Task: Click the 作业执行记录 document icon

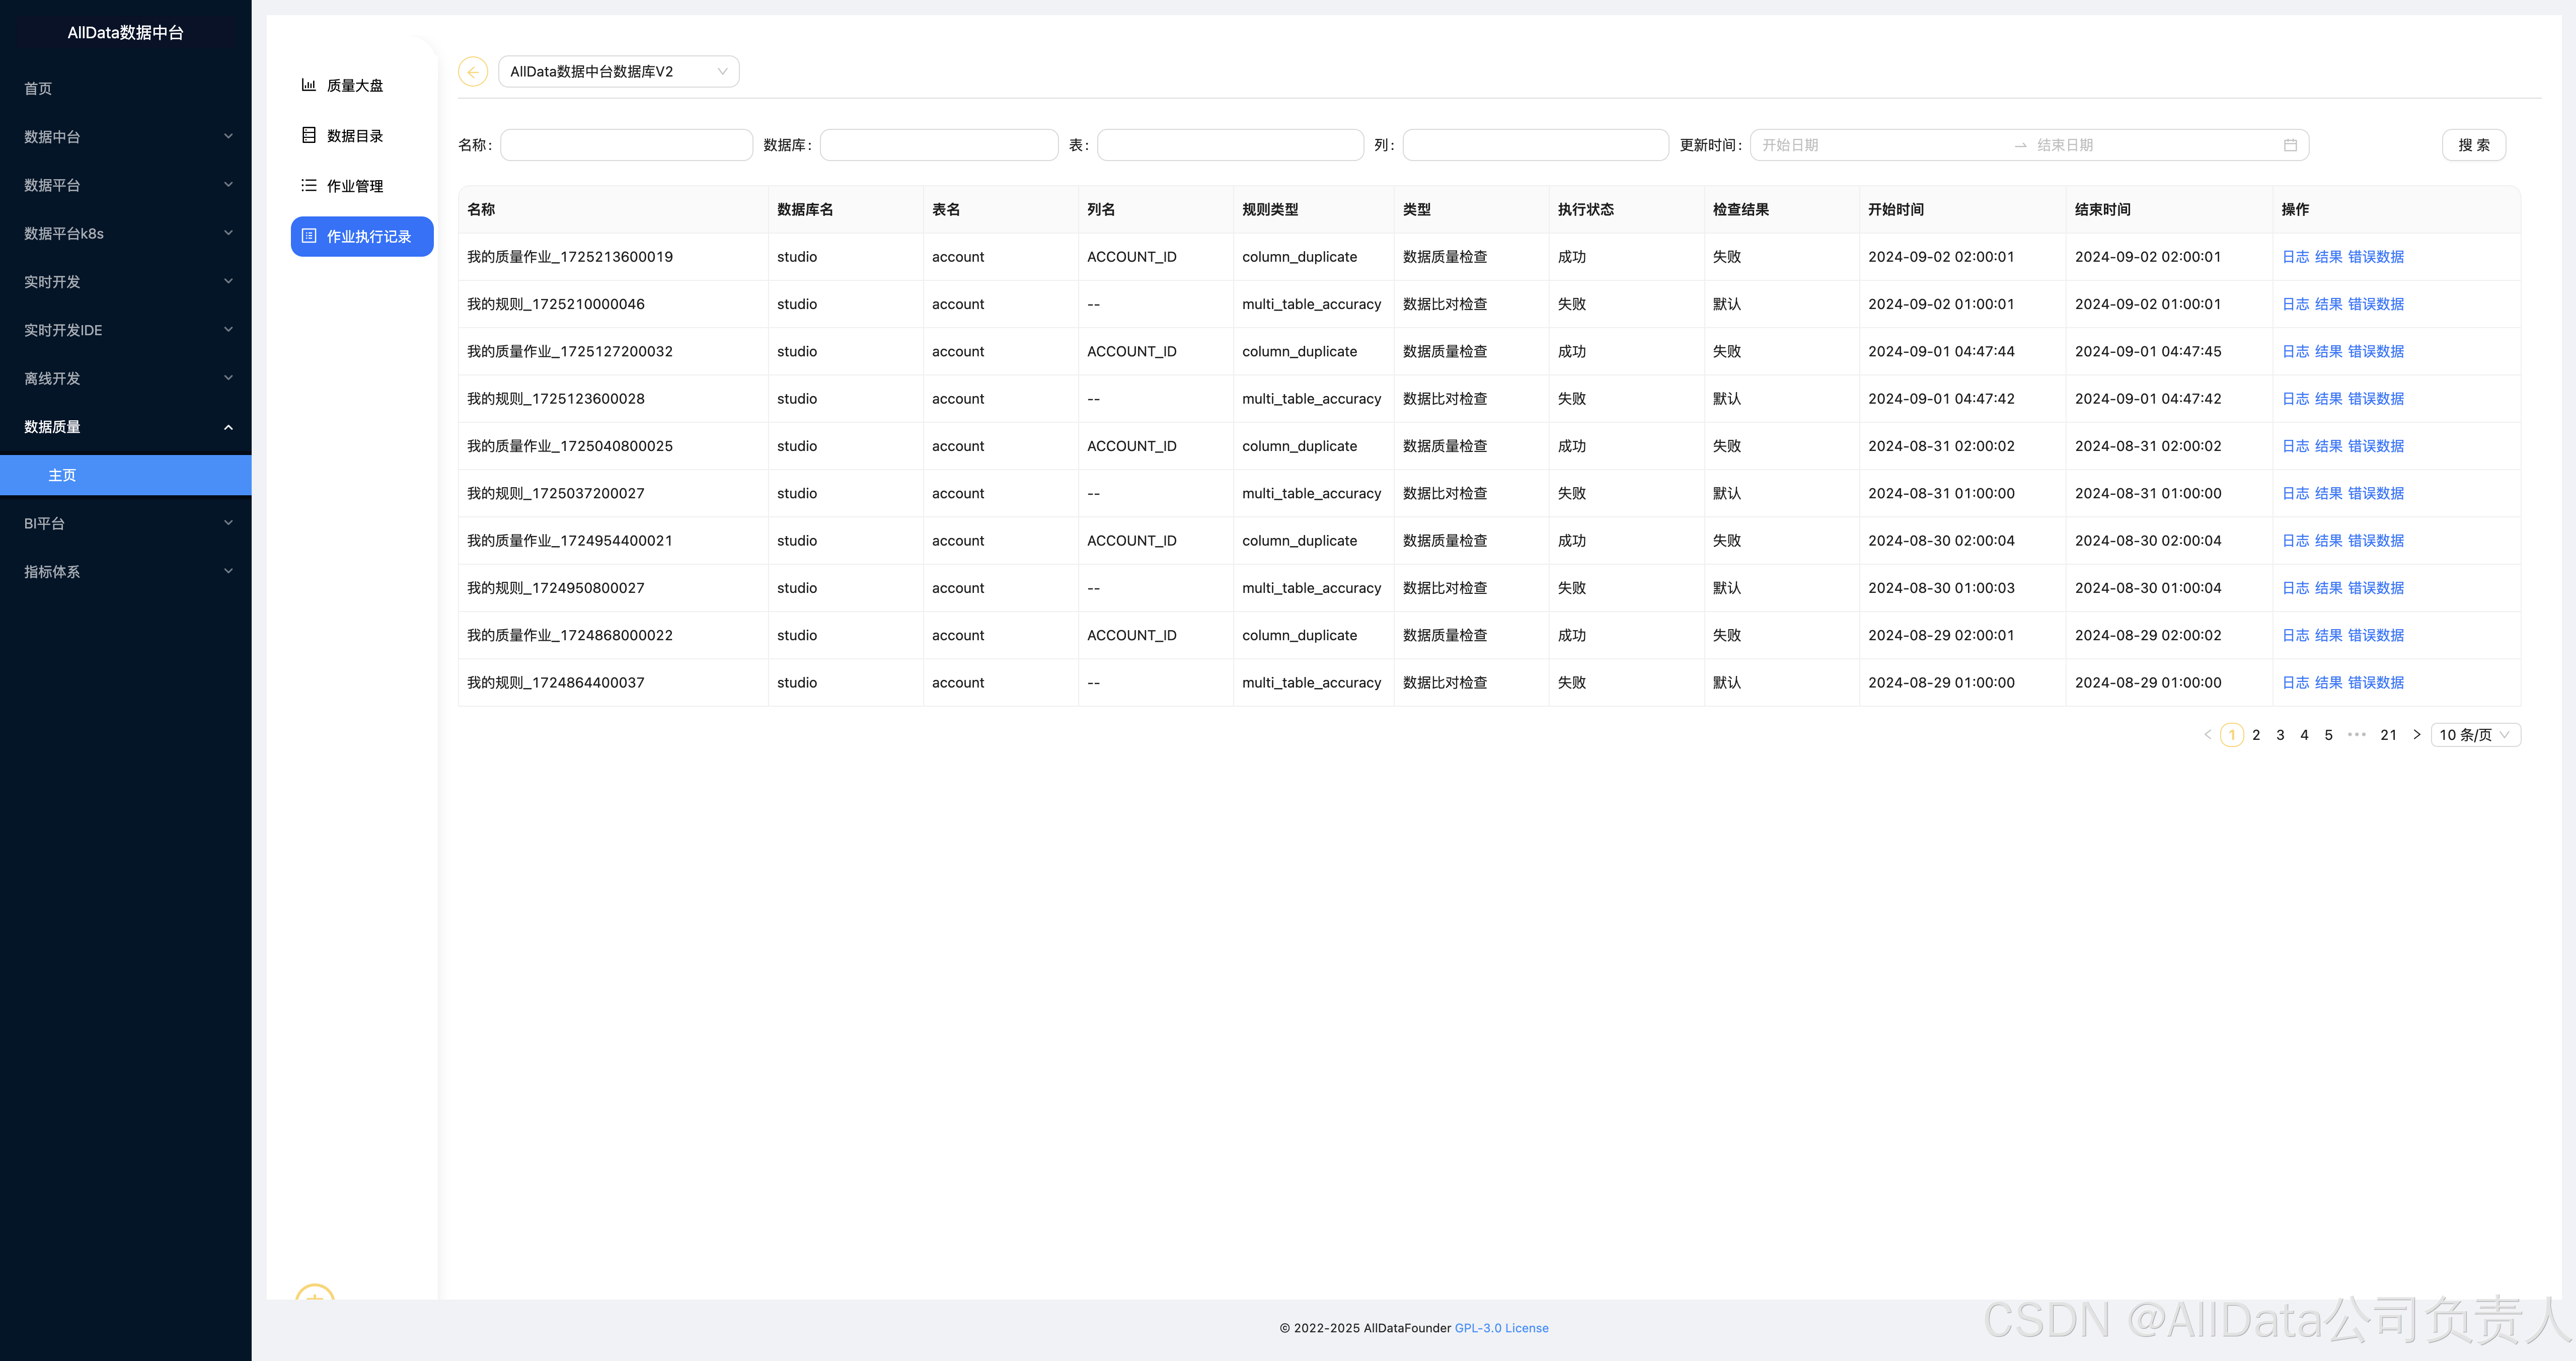Action: pyautogui.click(x=309, y=236)
